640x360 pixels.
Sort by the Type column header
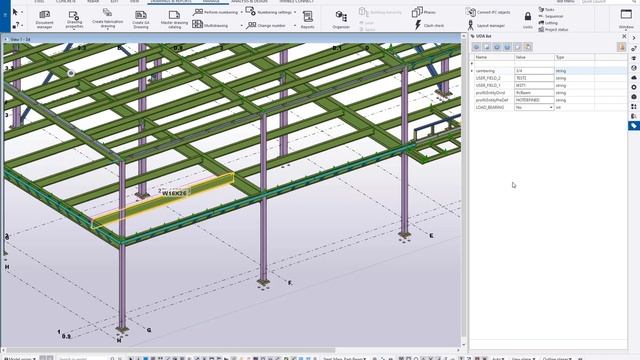574,58
